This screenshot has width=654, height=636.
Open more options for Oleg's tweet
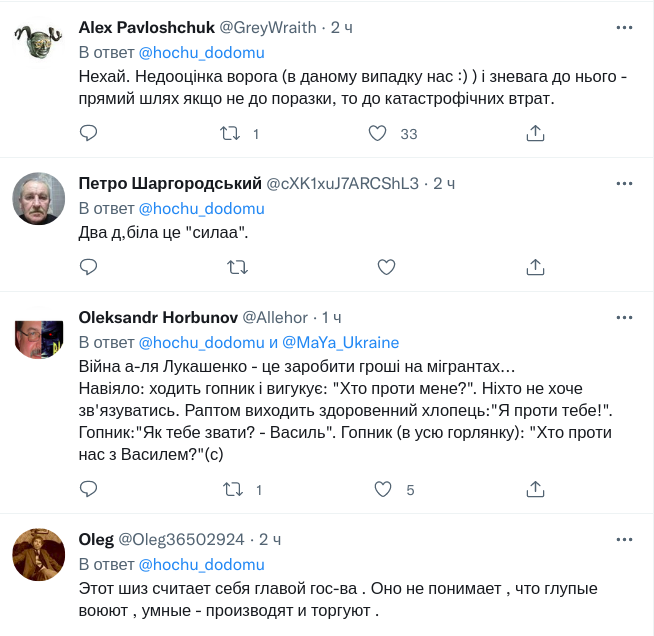coord(625,539)
